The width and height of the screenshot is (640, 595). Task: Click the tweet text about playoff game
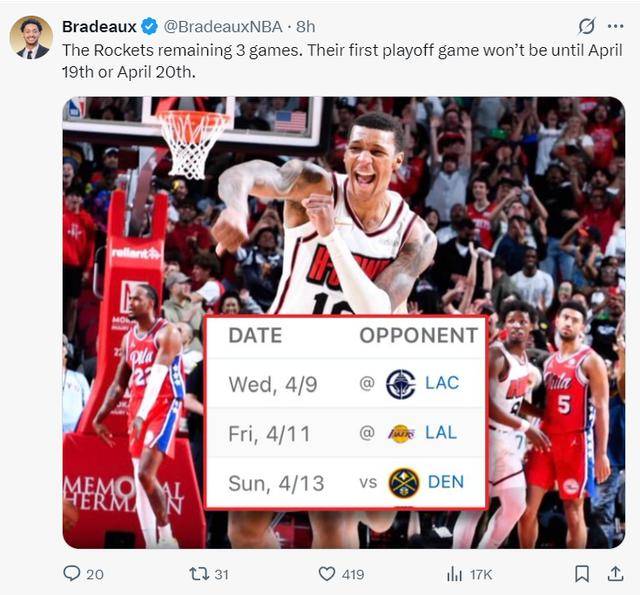[342, 61]
